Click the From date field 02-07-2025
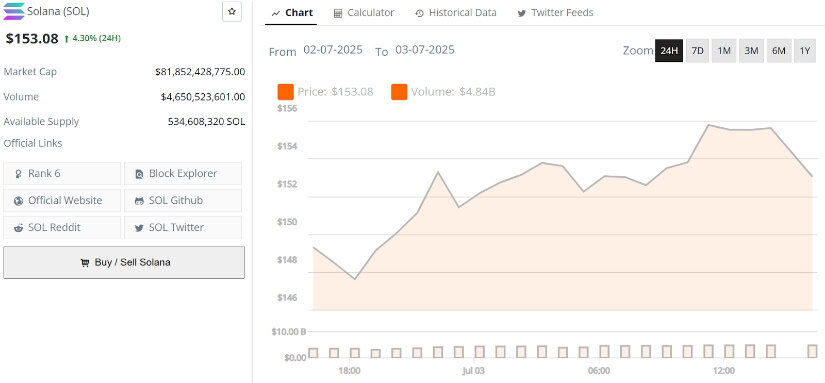Viewport: 825px width, 383px height. tap(333, 50)
